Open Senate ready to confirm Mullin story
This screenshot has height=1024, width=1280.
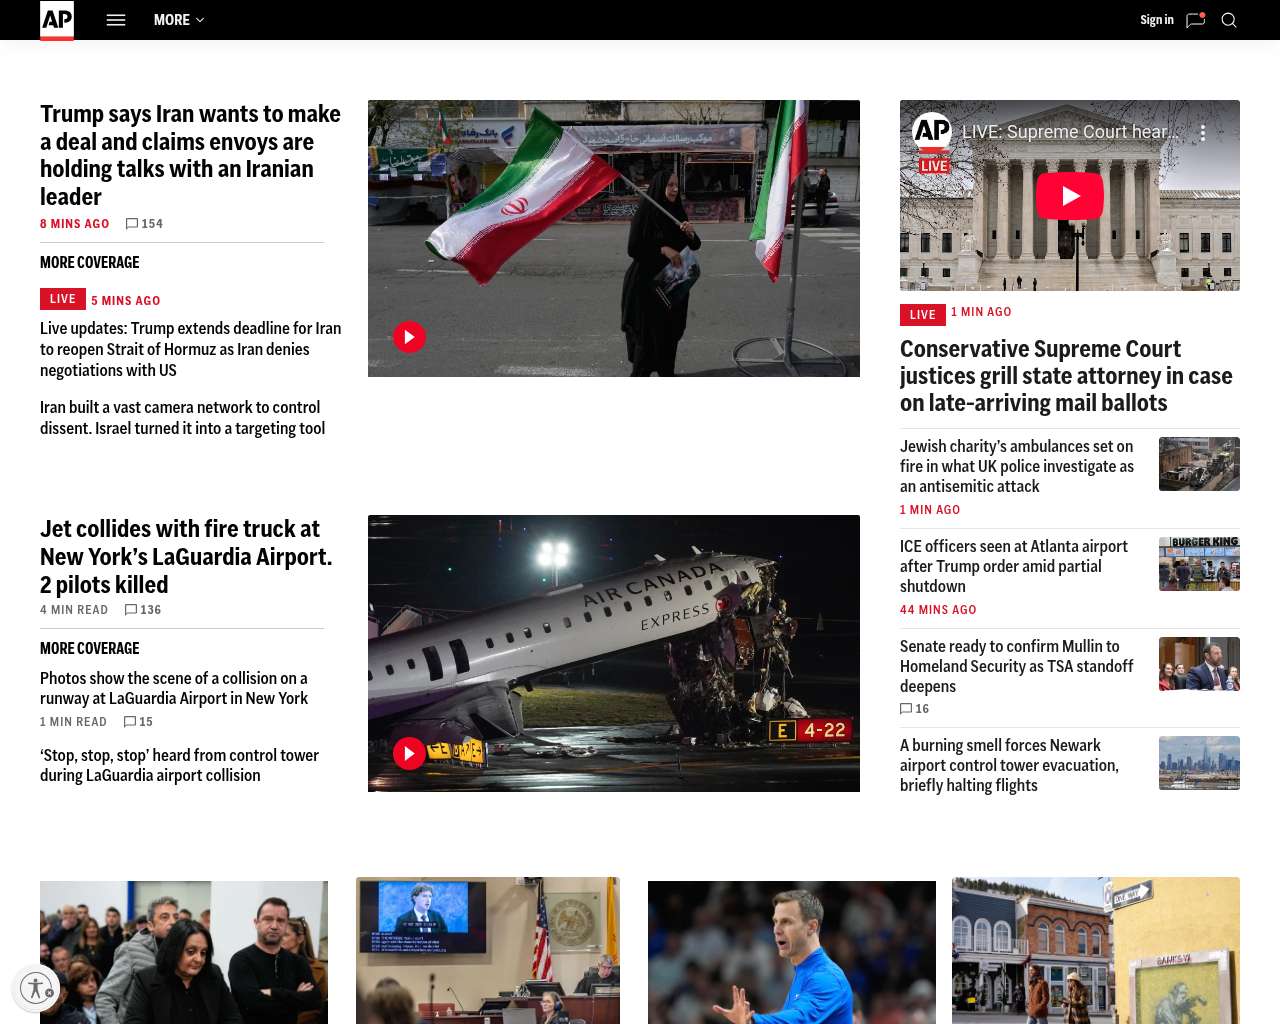pyautogui.click(x=1017, y=666)
